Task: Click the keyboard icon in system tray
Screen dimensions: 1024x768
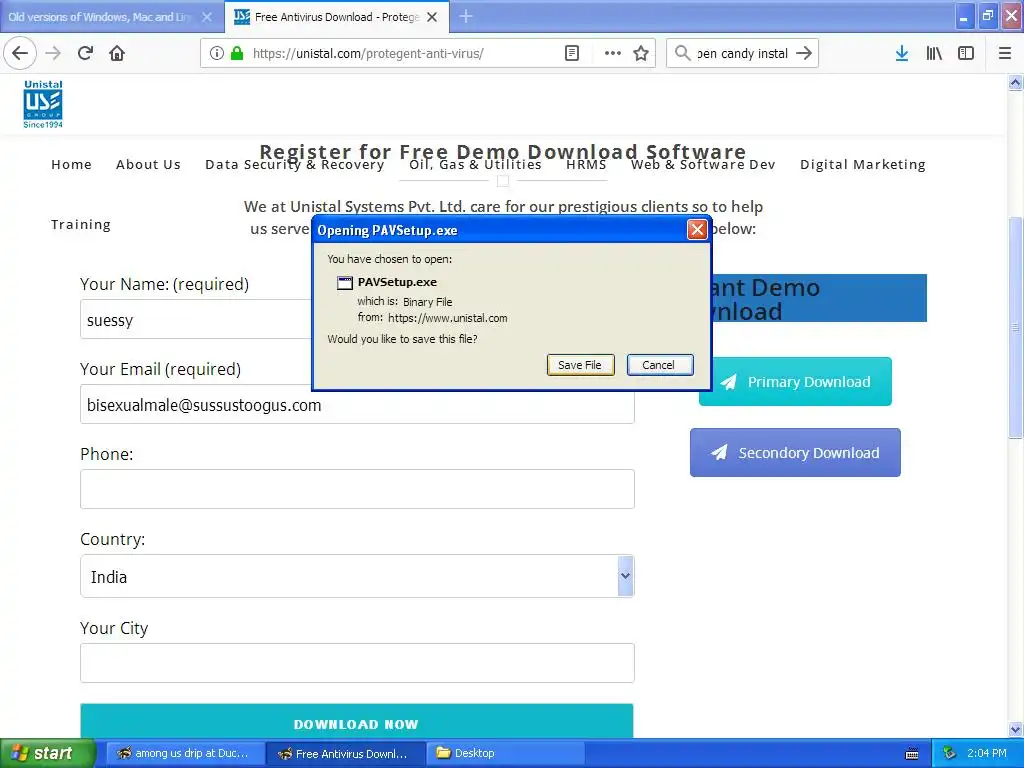Action: (x=912, y=754)
